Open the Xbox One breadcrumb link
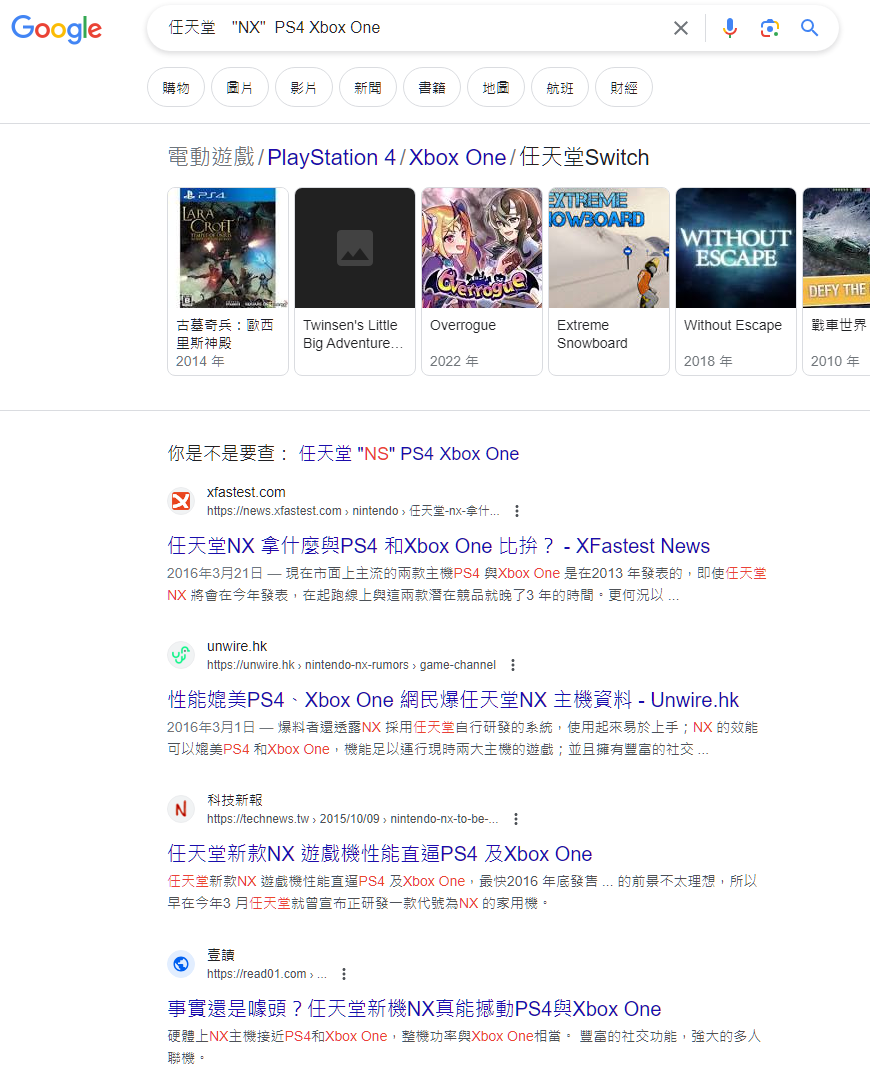 (457, 157)
